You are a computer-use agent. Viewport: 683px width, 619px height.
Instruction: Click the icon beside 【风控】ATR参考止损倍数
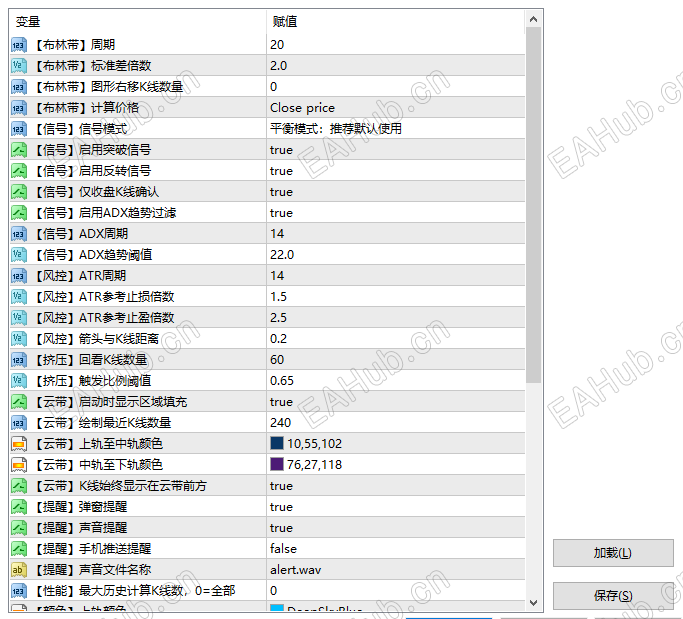19,297
